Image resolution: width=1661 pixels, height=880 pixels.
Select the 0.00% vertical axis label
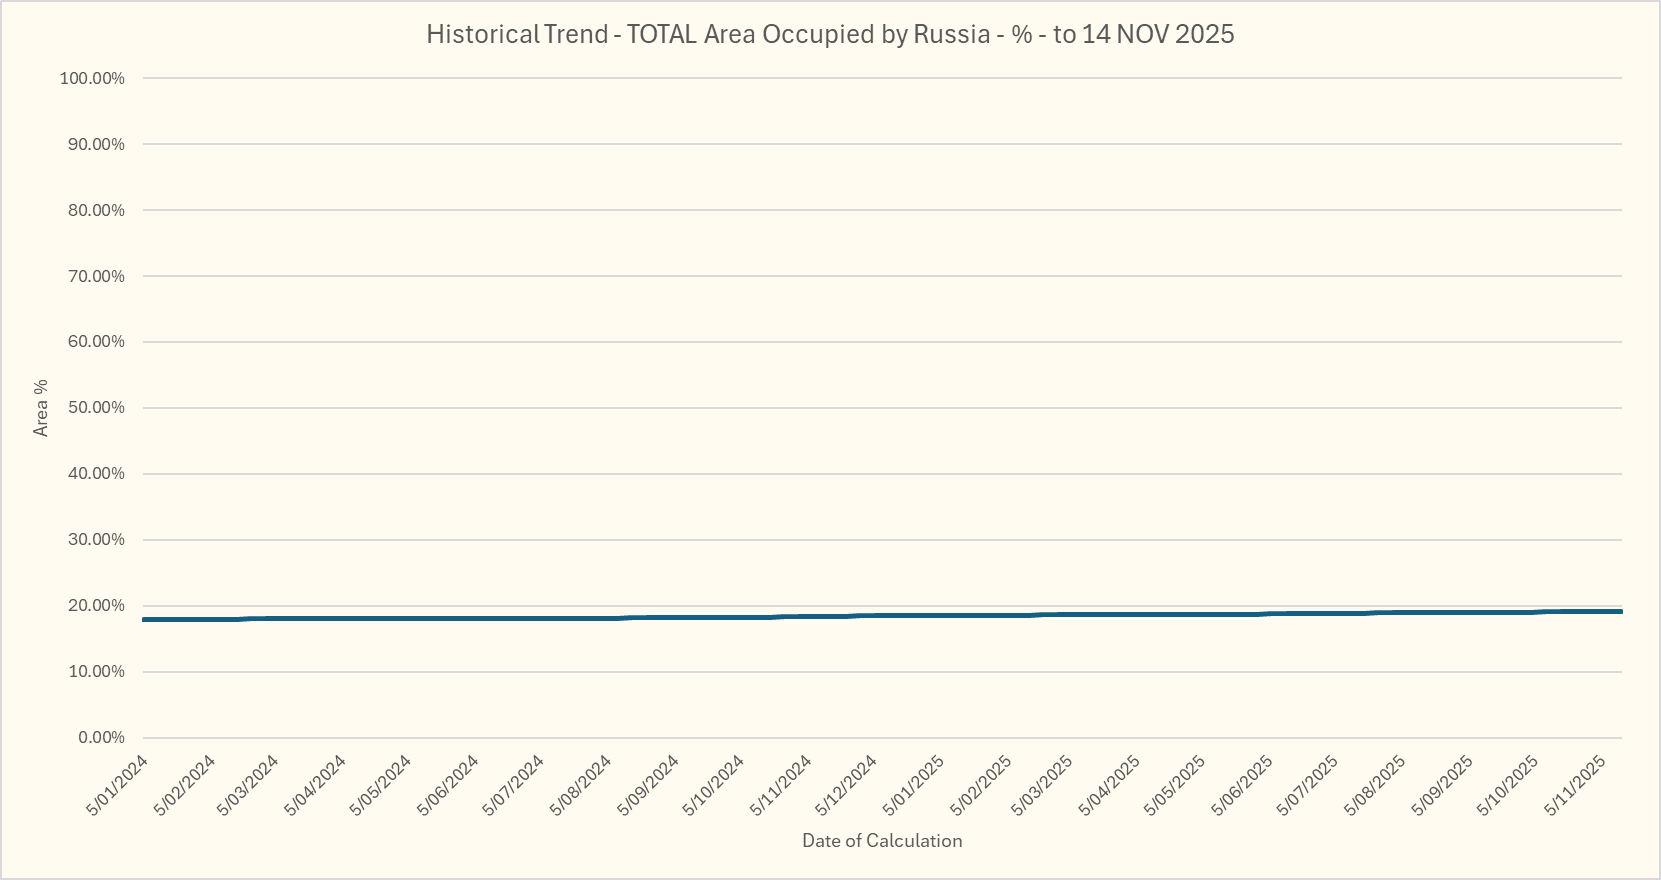click(x=101, y=737)
